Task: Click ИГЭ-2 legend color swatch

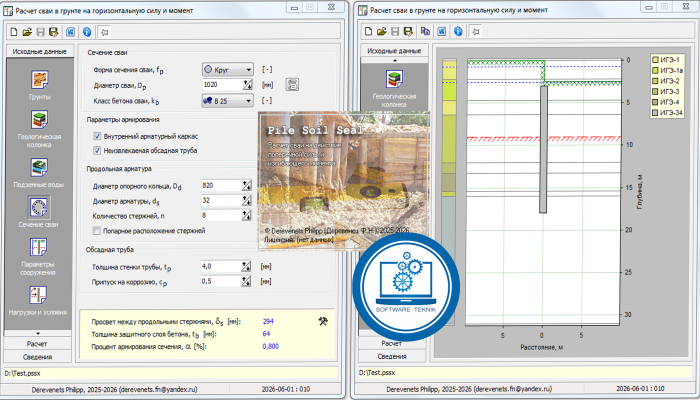Action: (x=654, y=81)
